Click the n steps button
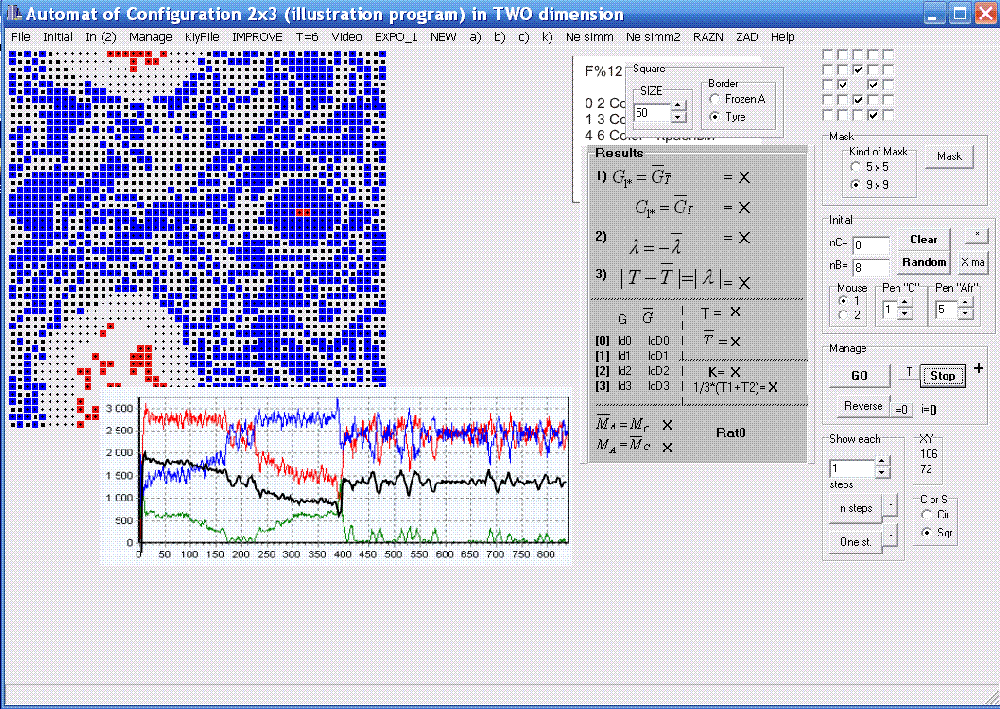 click(856, 508)
